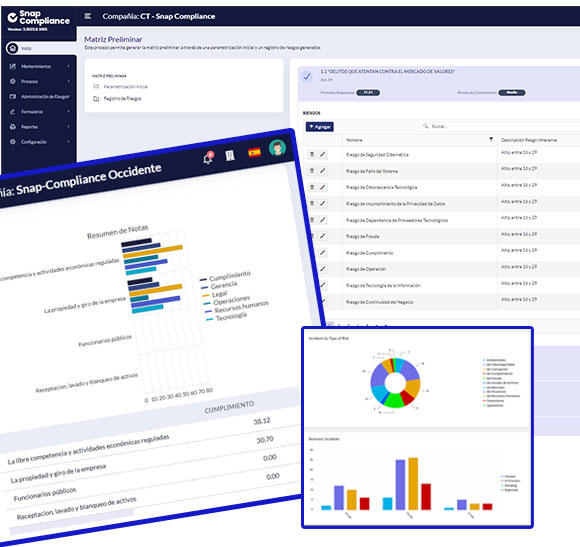Click the tallest orange bar in incidents chart

coord(413,484)
